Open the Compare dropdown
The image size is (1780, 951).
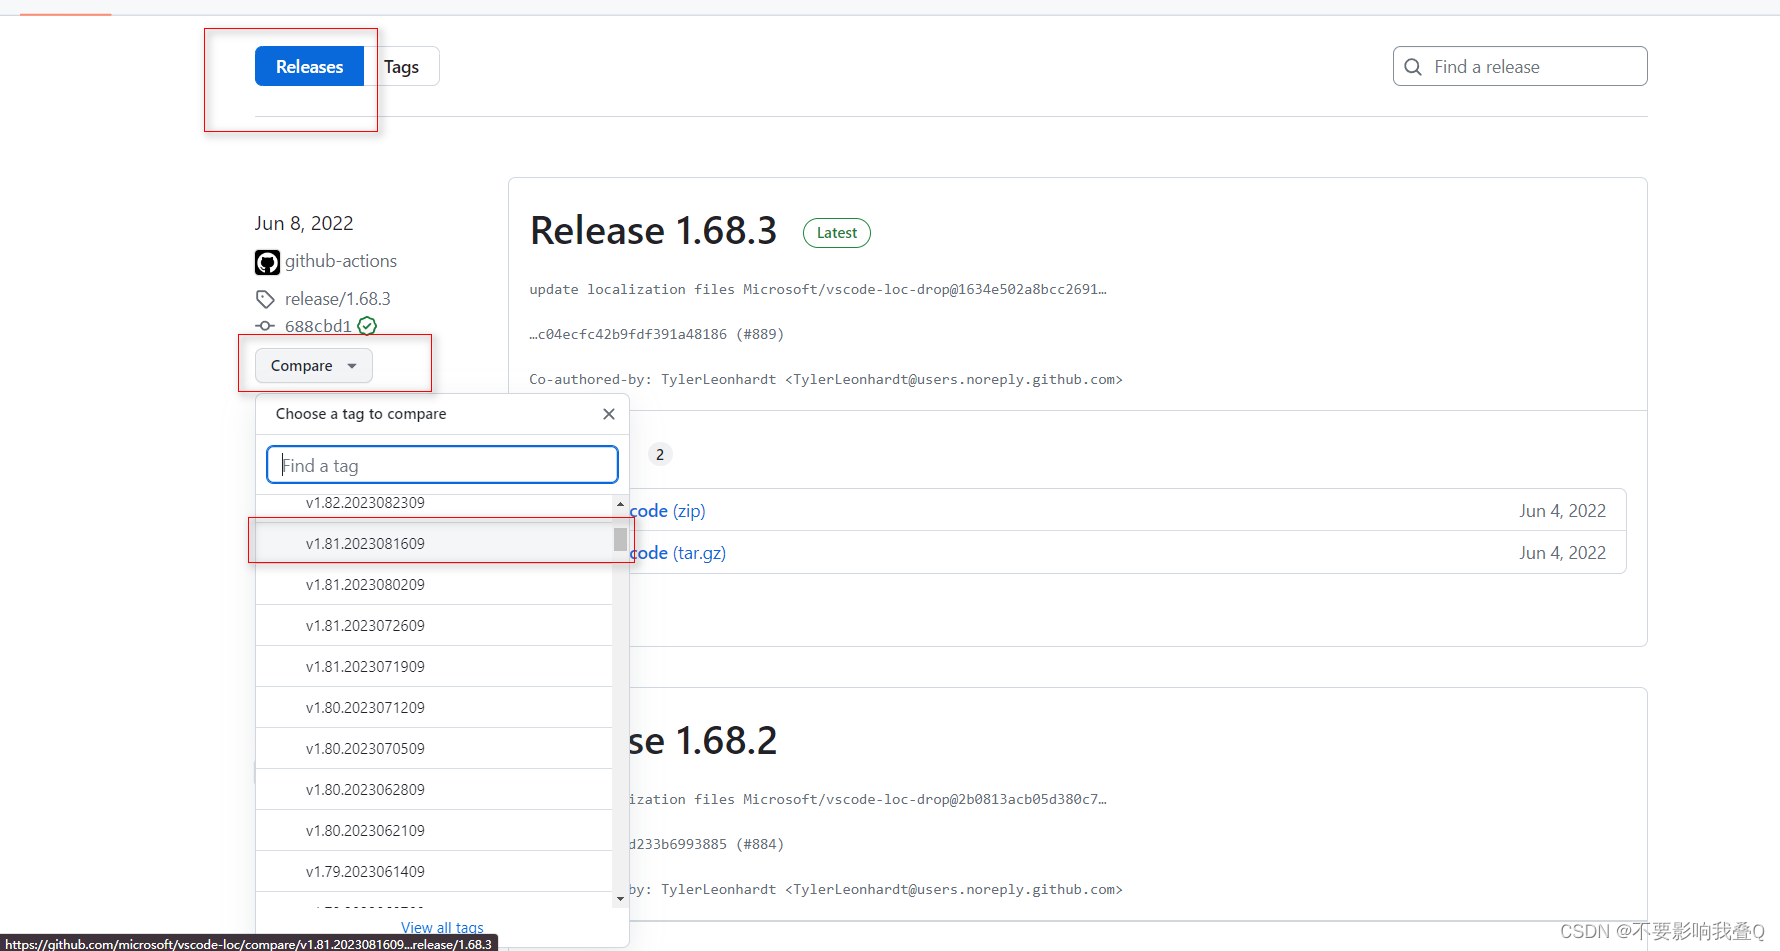[x=313, y=365]
